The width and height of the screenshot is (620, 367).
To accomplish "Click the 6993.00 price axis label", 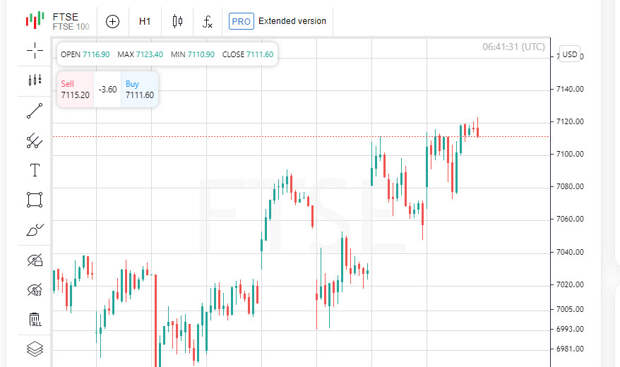I will [570, 329].
